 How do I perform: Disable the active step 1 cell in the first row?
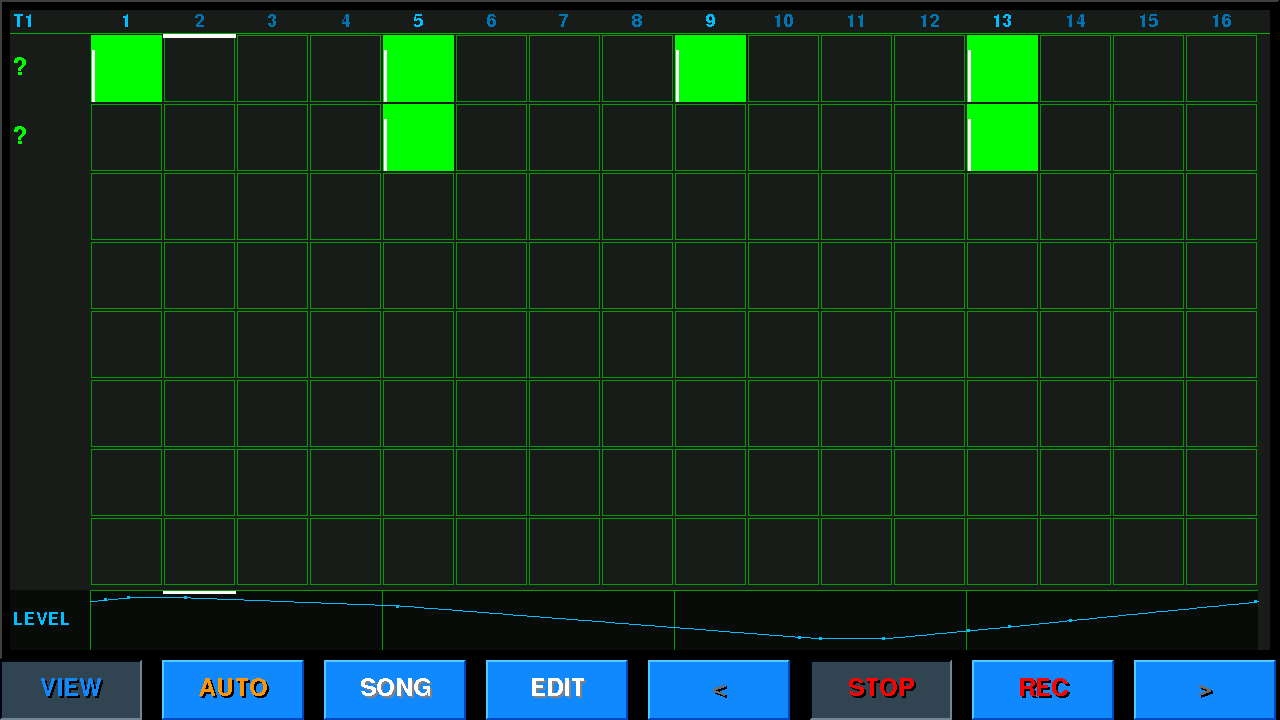point(126,68)
